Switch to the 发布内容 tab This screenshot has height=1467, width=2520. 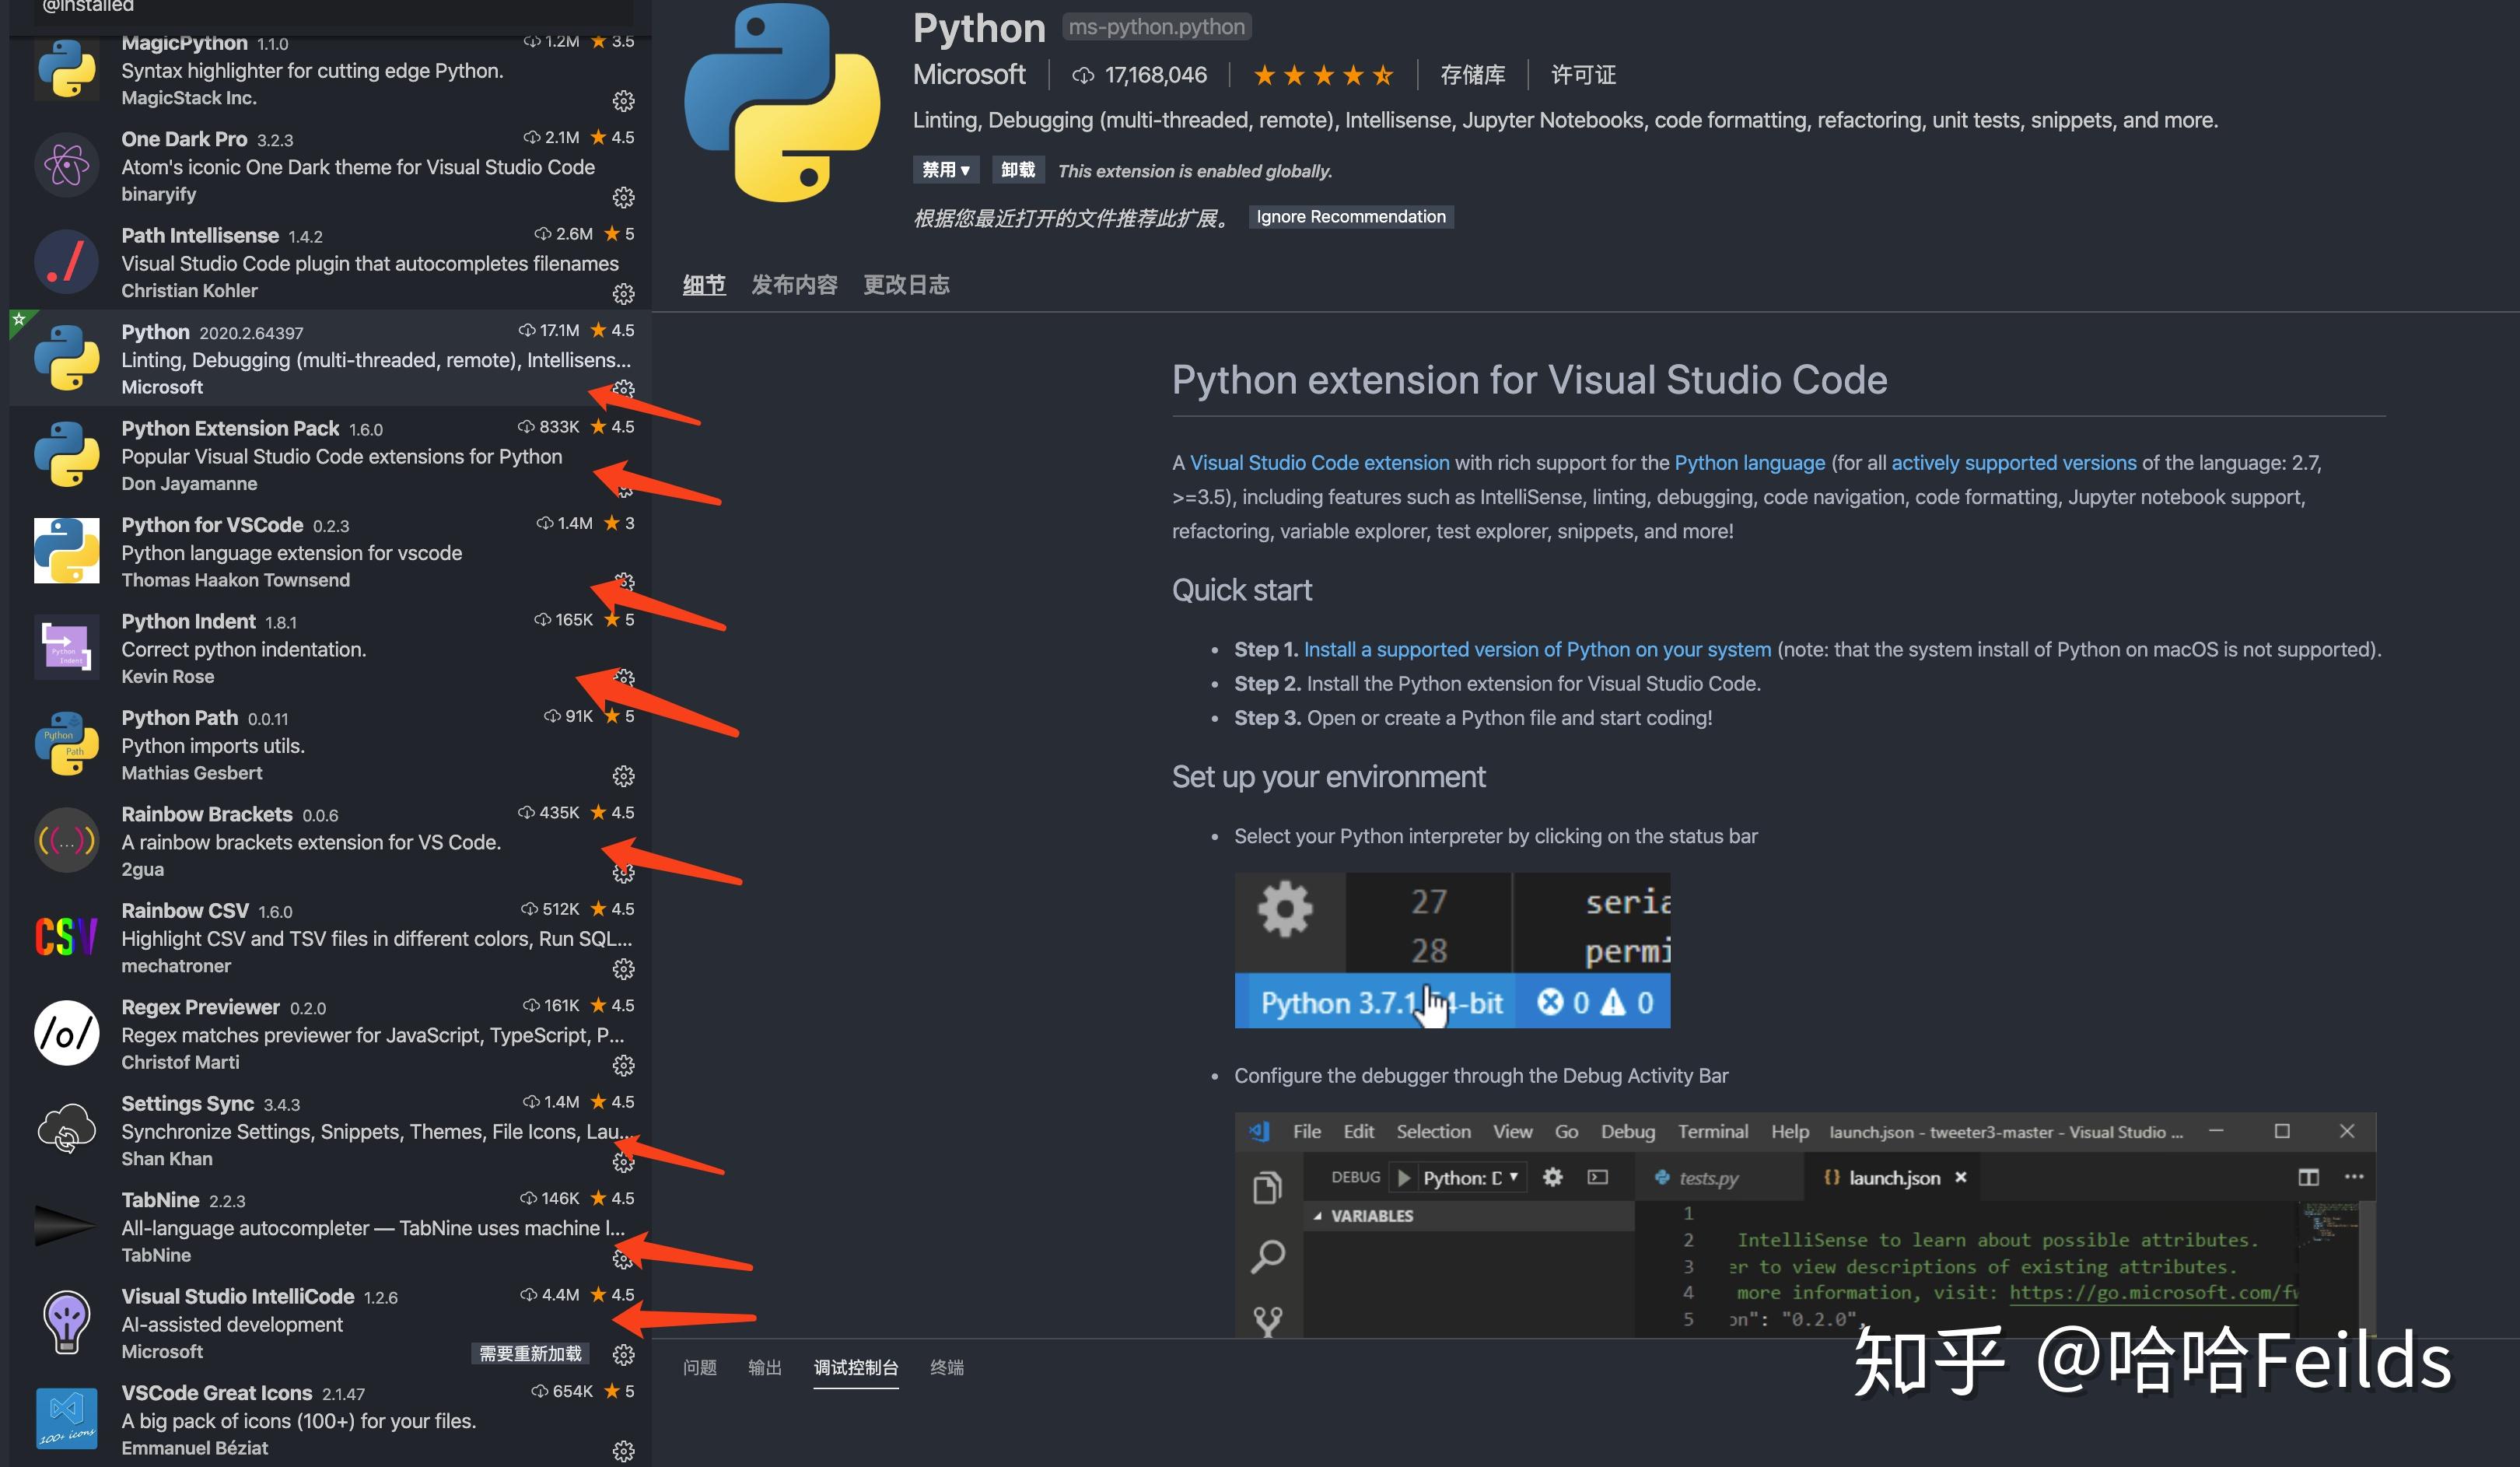[x=793, y=284]
